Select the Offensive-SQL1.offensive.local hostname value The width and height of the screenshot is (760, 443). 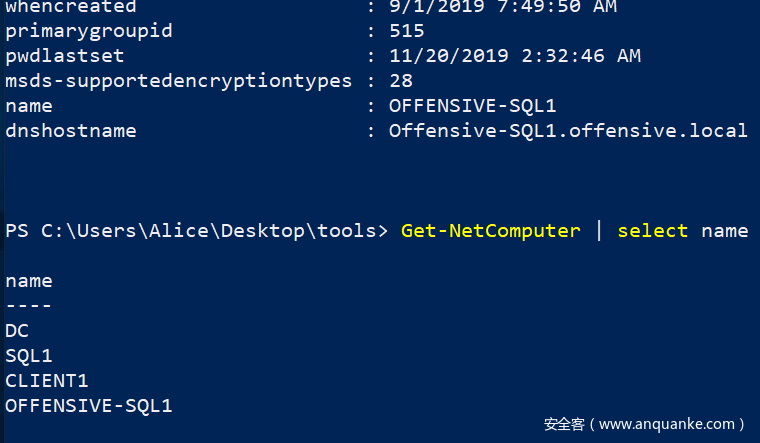(x=568, y=131)
